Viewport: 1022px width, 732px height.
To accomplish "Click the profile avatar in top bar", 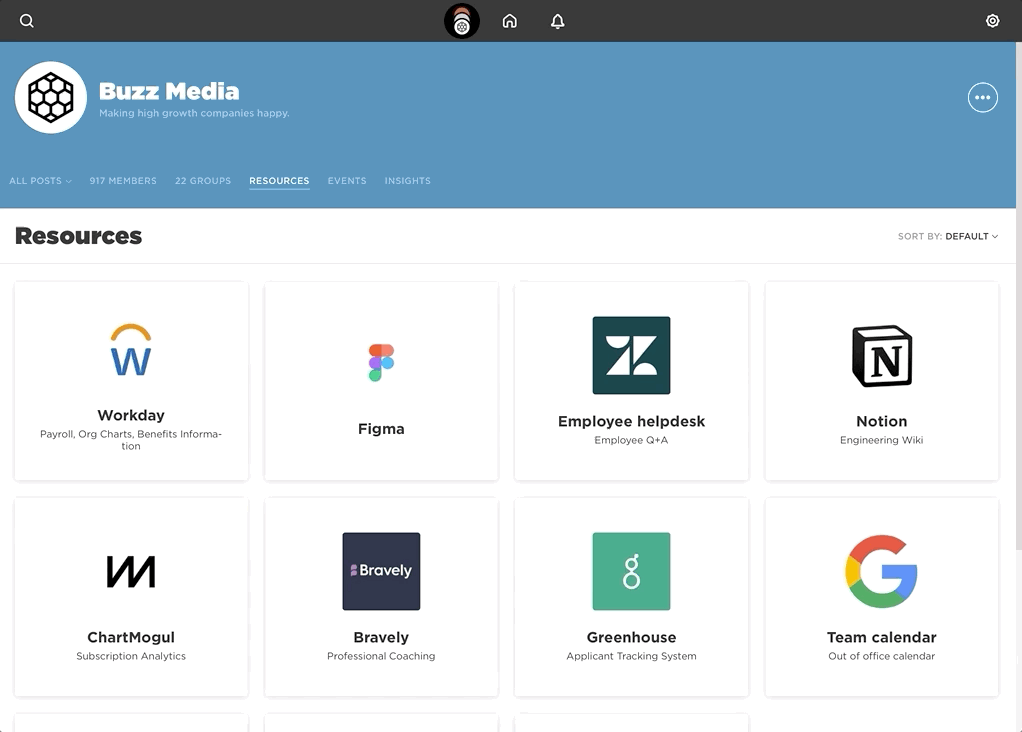I will point(461,21).
